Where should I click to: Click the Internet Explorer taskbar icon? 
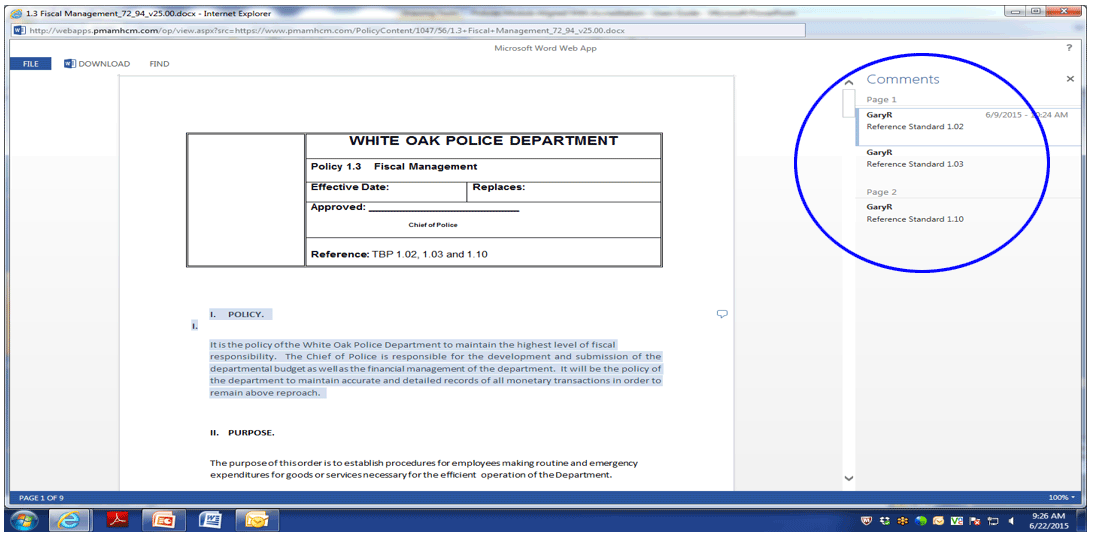(70, 521)
